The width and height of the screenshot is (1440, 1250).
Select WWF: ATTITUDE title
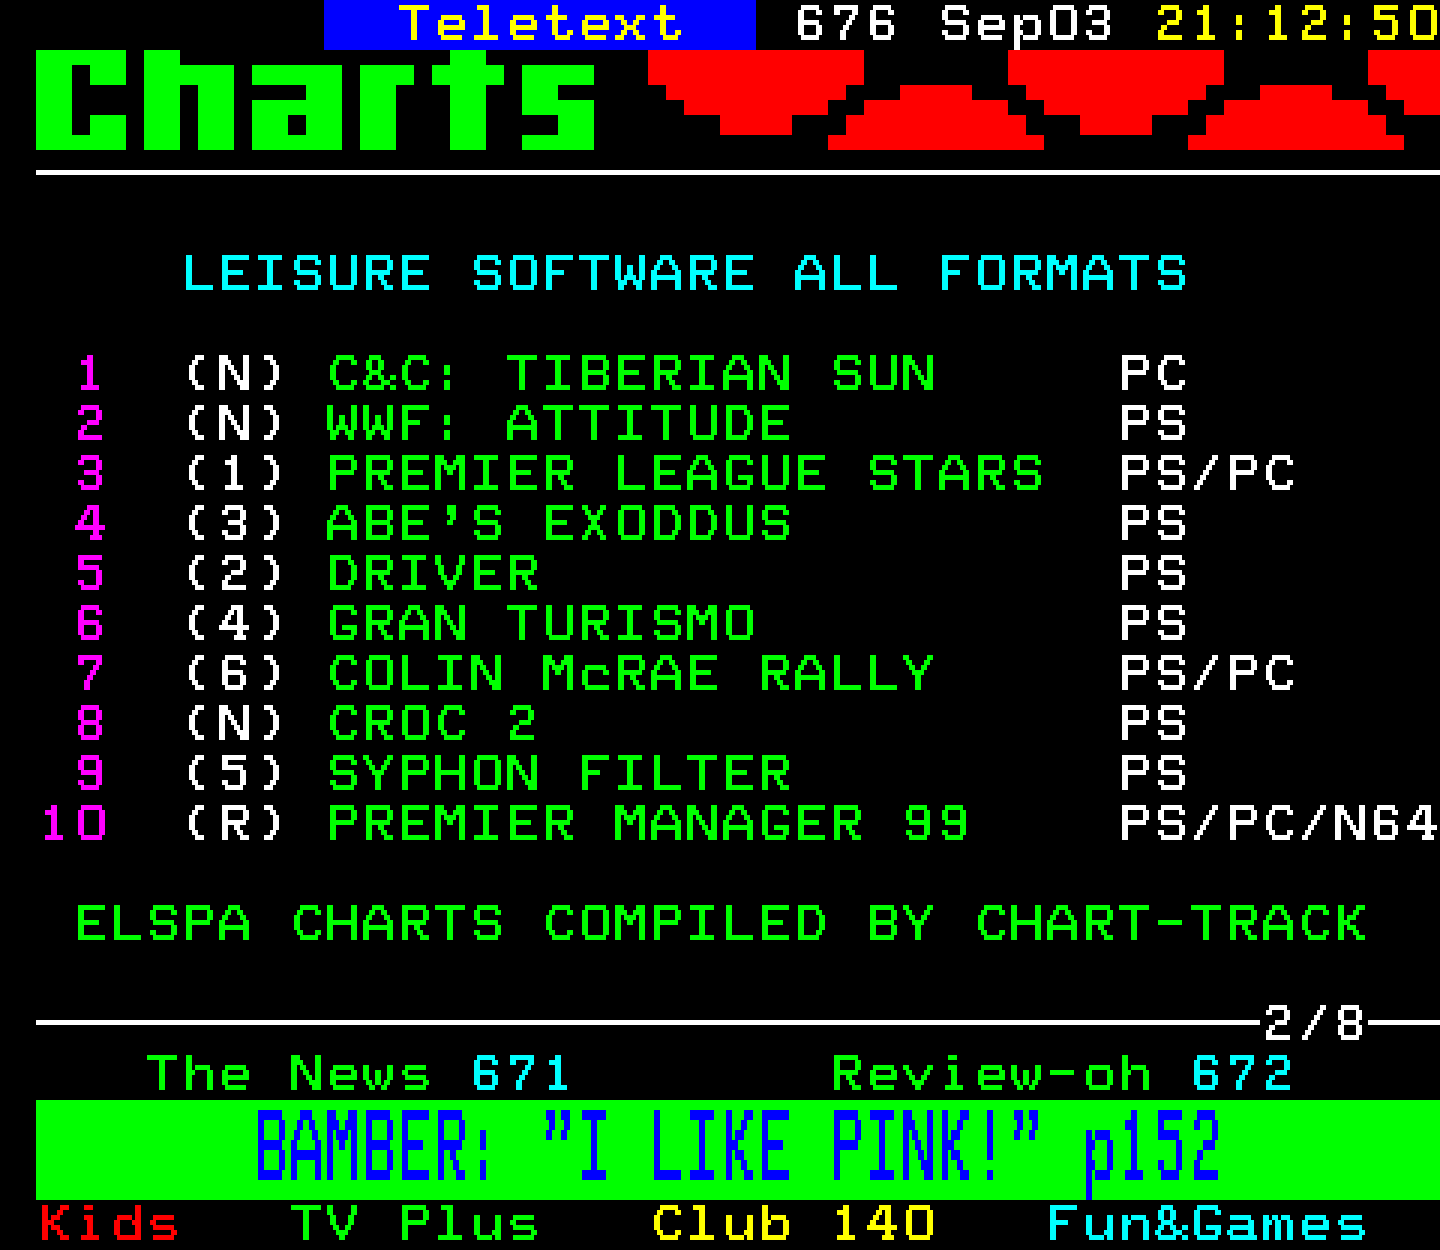(559, 424)
